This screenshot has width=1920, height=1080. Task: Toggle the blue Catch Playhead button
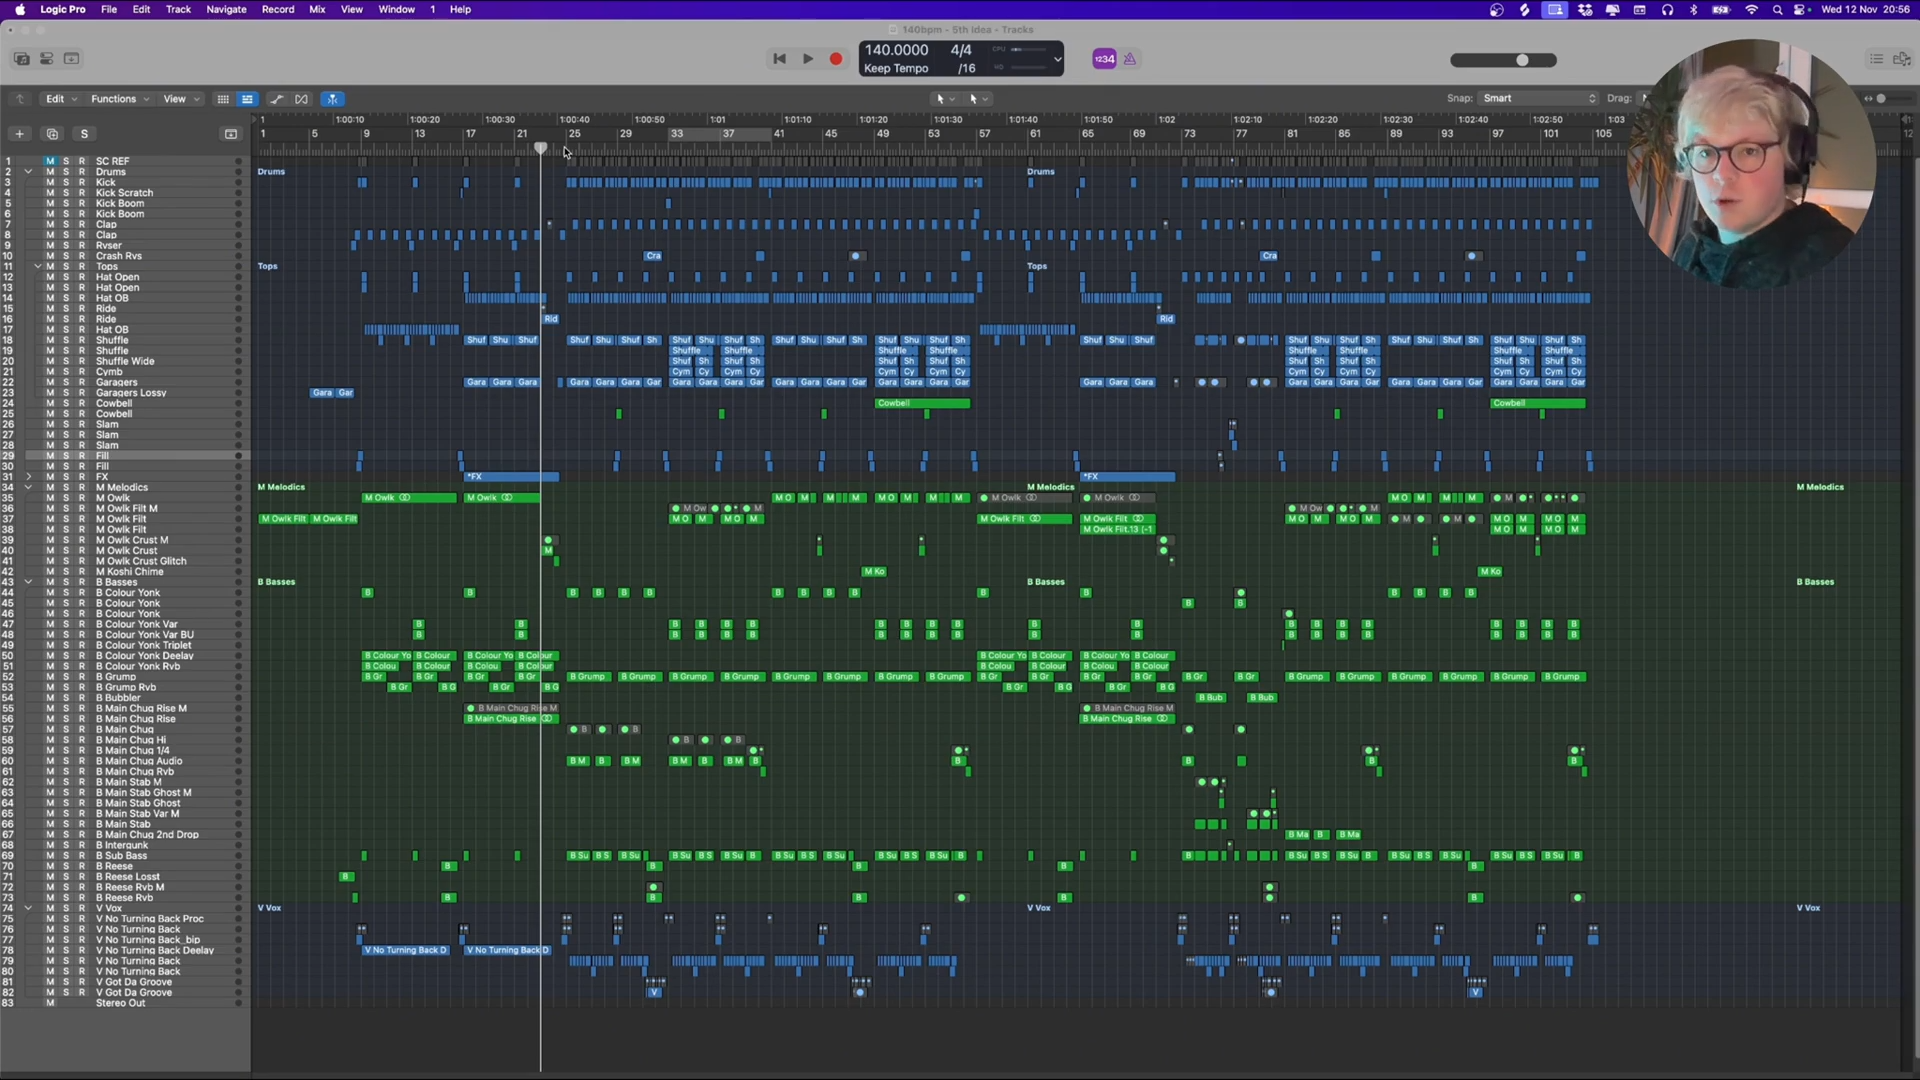click(x=333, y=99)
